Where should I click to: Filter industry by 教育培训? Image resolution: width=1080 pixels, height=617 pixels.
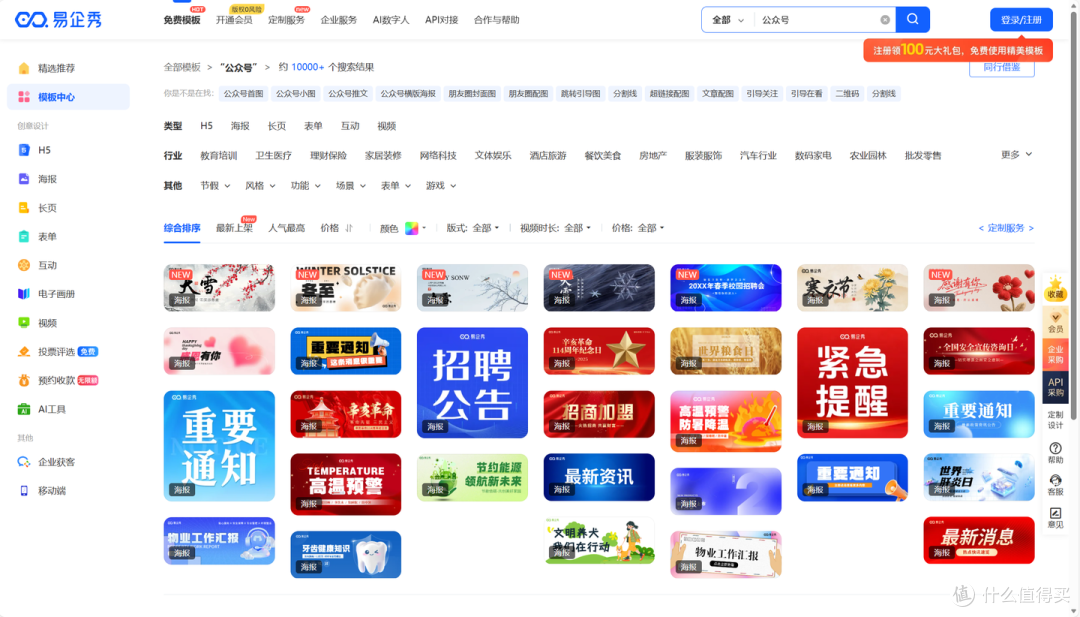pos(218,156)
